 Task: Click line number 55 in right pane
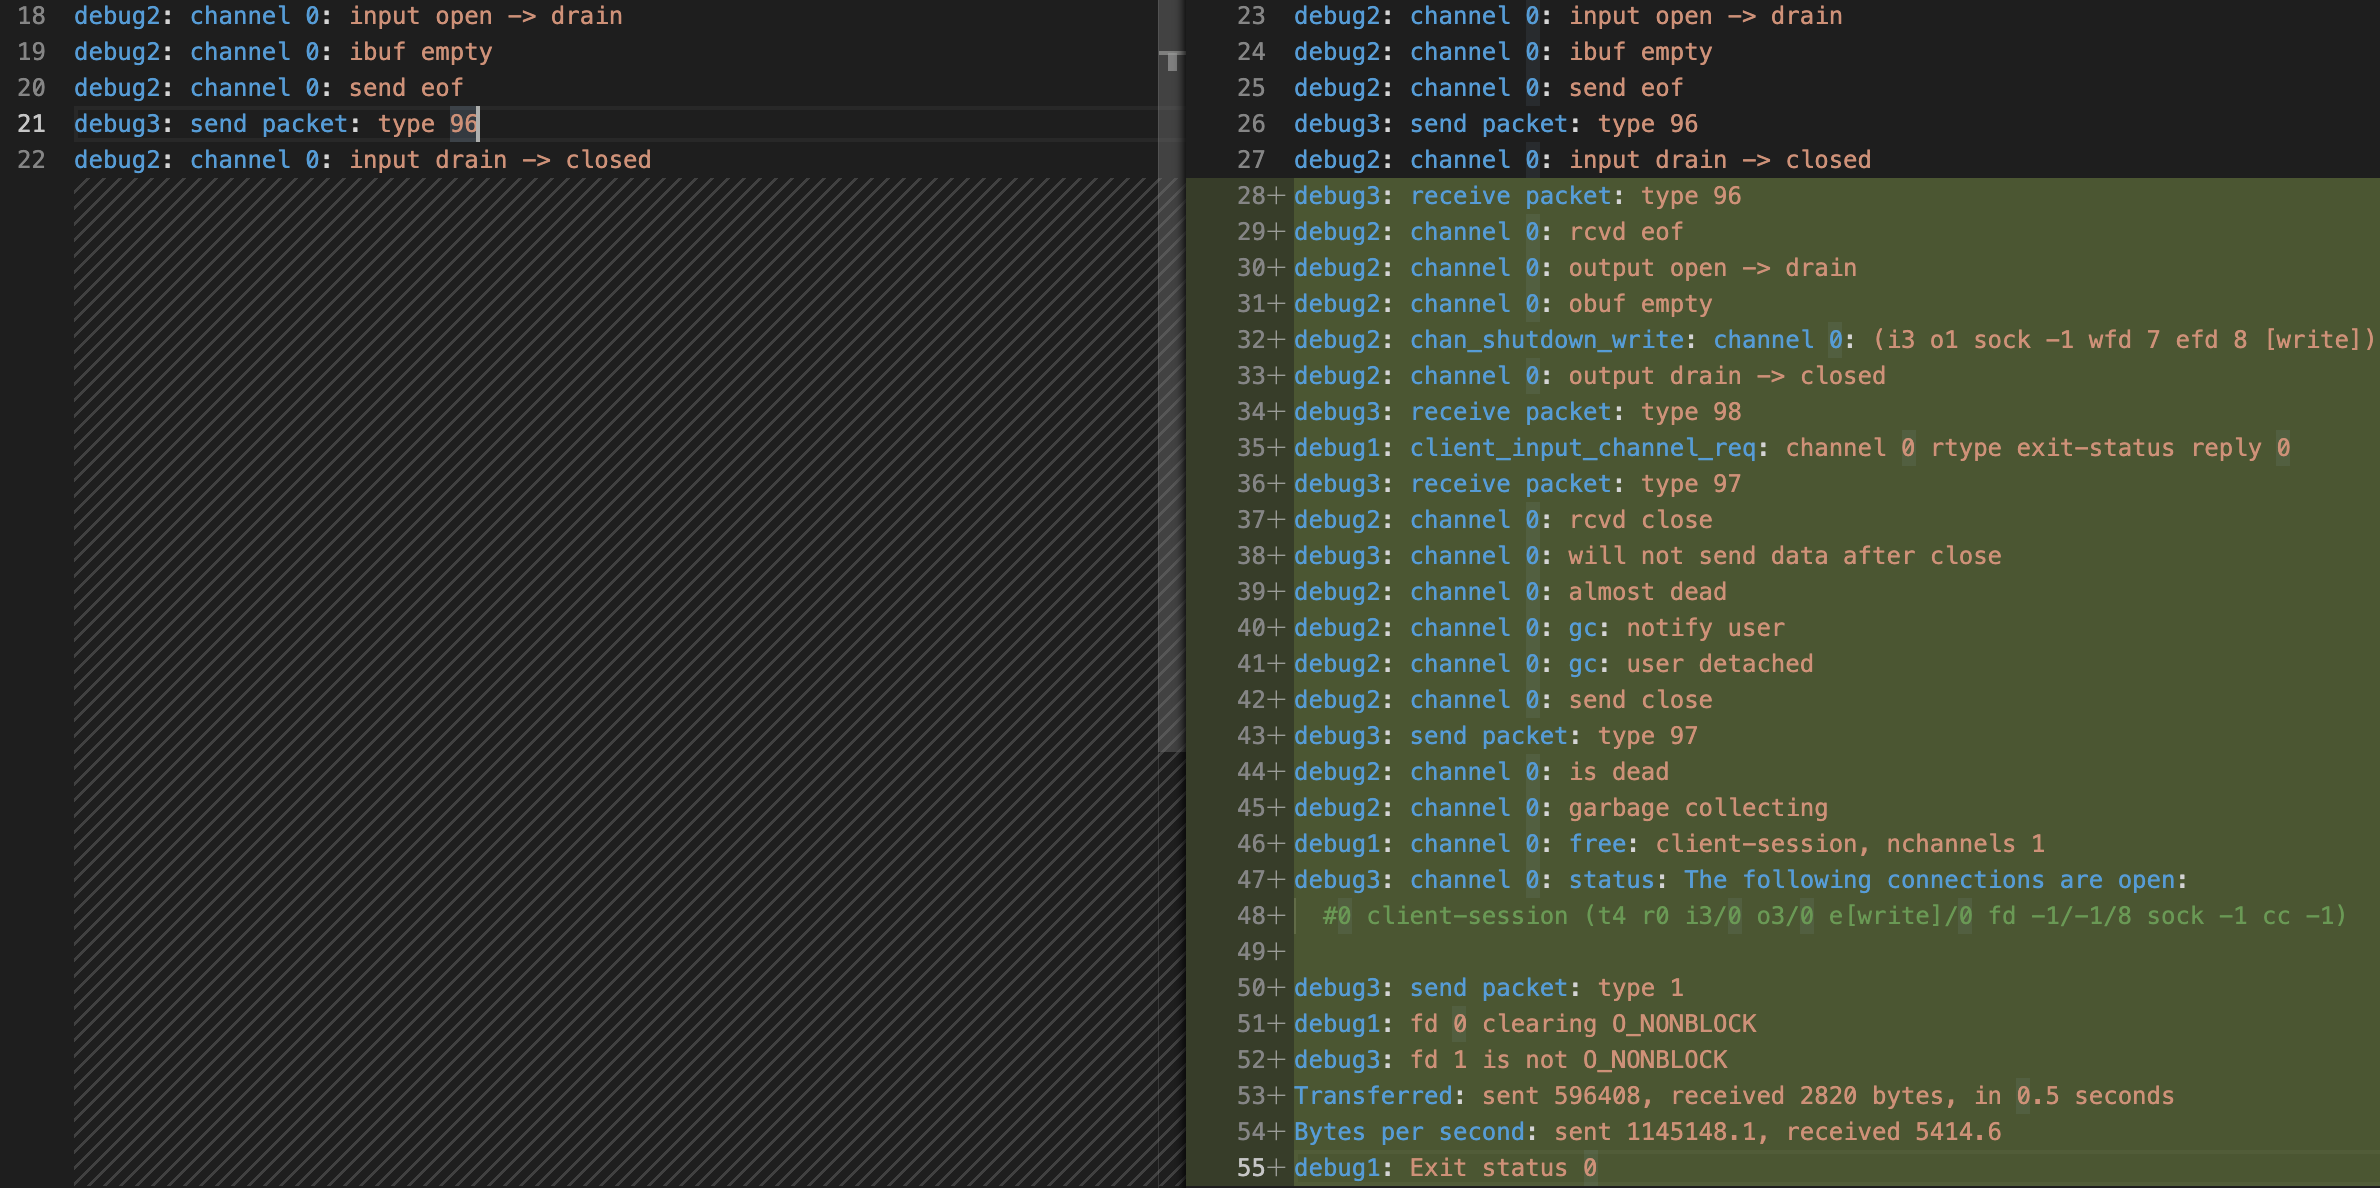click(1250, 1168)
